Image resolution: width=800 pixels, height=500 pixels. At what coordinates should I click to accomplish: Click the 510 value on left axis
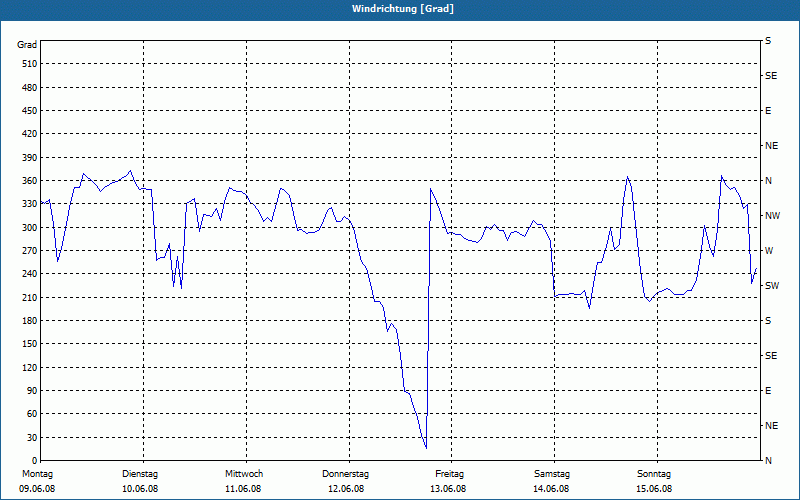pos(29,64)
